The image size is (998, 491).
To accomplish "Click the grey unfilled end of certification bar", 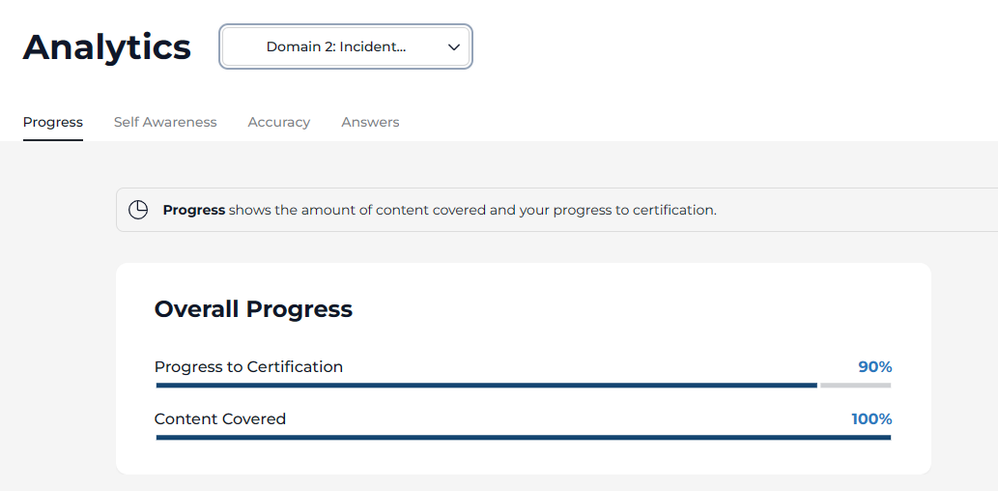I will [x=855, y=385].
